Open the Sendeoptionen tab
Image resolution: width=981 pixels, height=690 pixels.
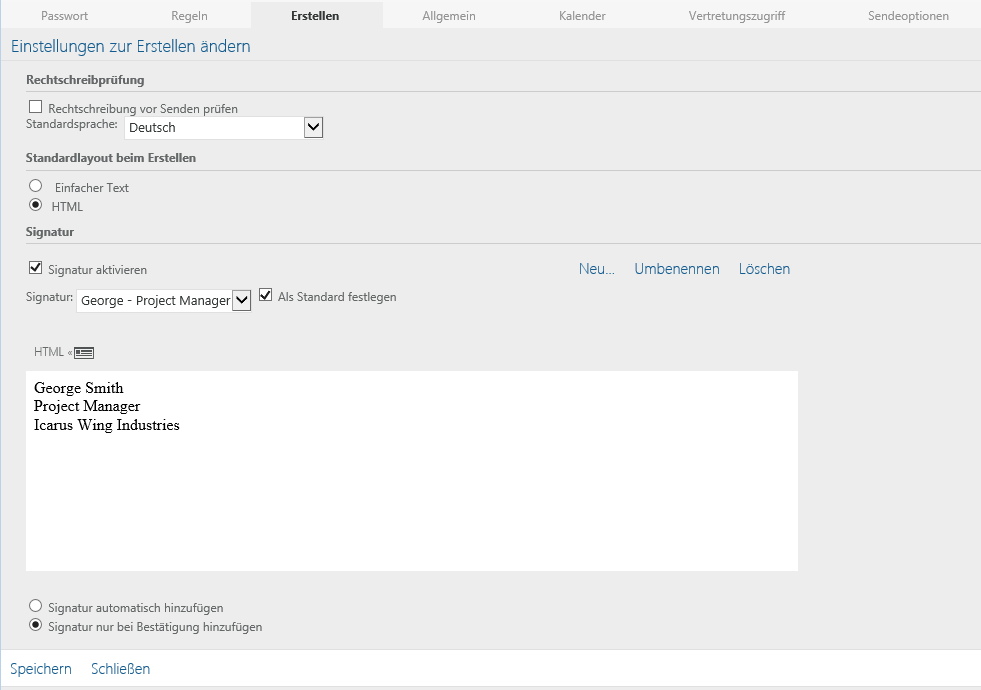[x=908, y=16]
